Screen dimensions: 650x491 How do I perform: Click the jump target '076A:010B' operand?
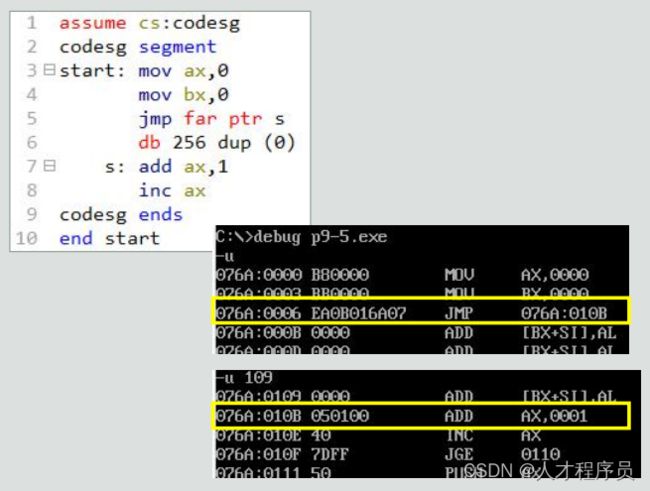point(564,313)
